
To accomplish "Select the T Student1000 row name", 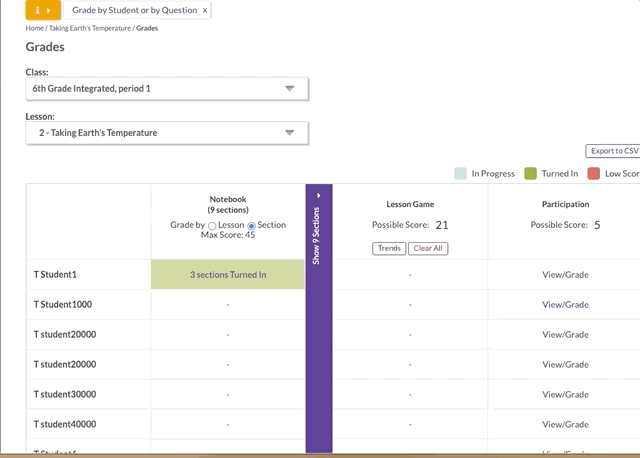I will tap(63, 304).
